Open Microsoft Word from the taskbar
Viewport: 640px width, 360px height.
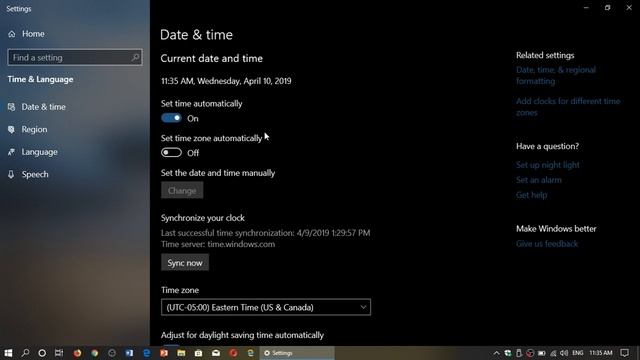129,353
